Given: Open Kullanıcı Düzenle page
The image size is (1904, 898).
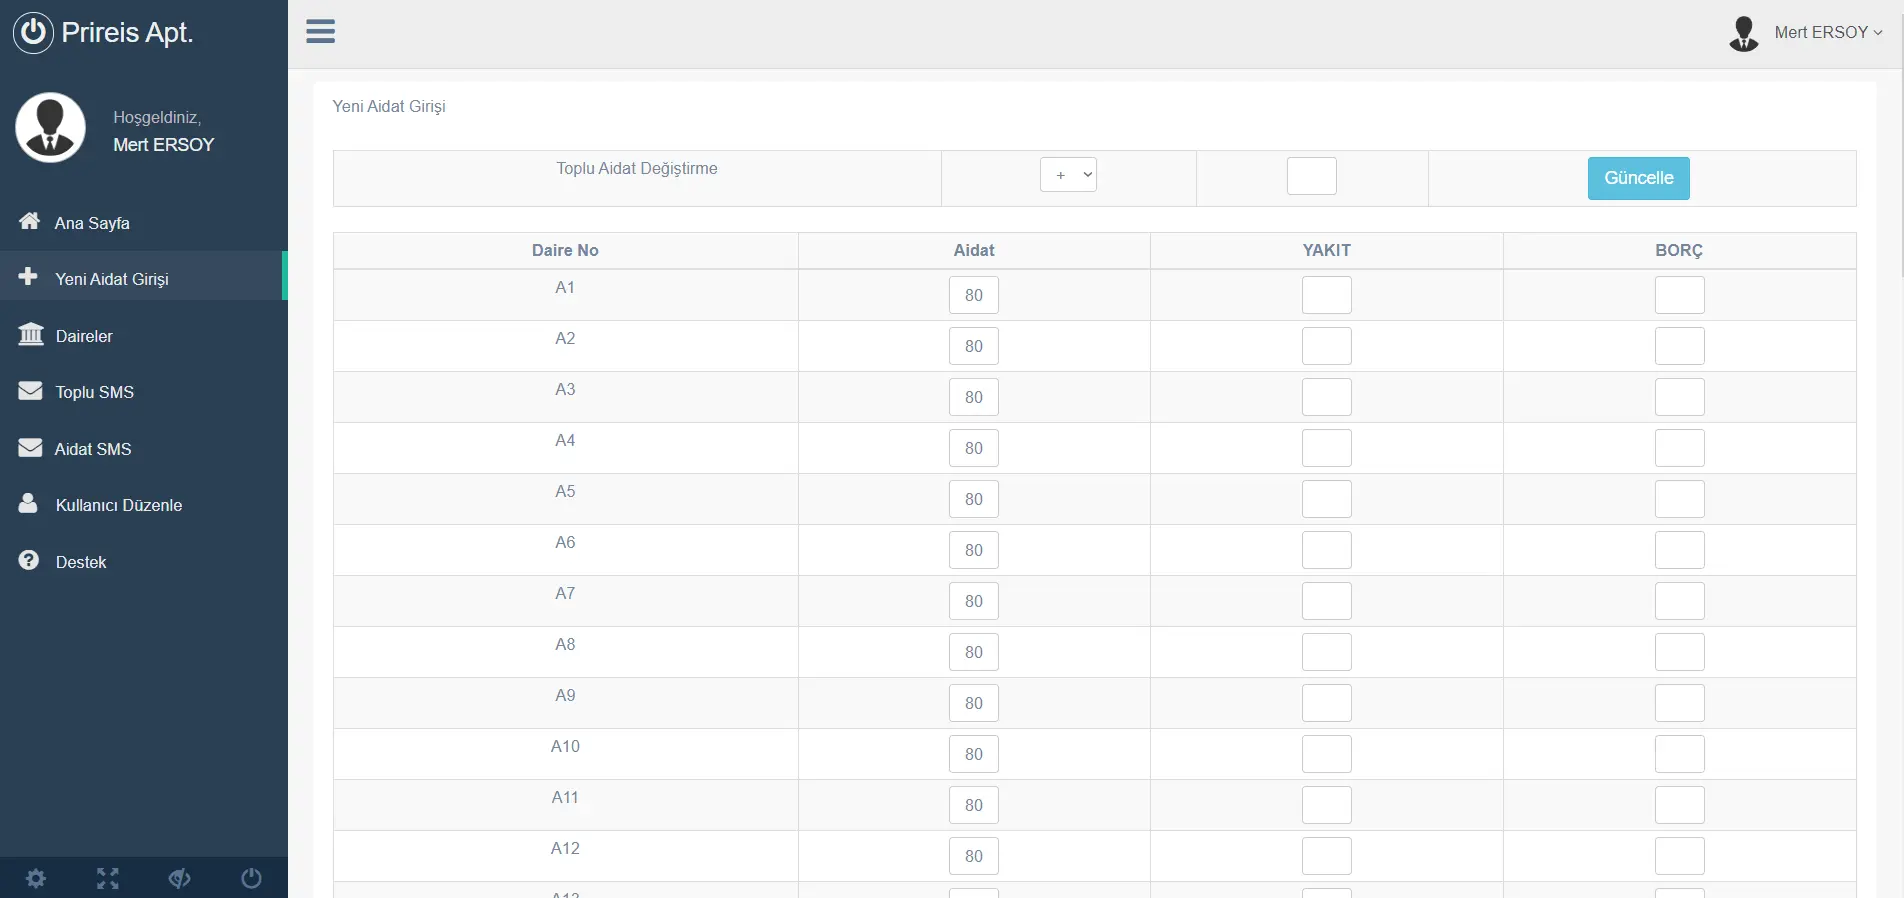Looking at the screenshot, I should 118,505.
